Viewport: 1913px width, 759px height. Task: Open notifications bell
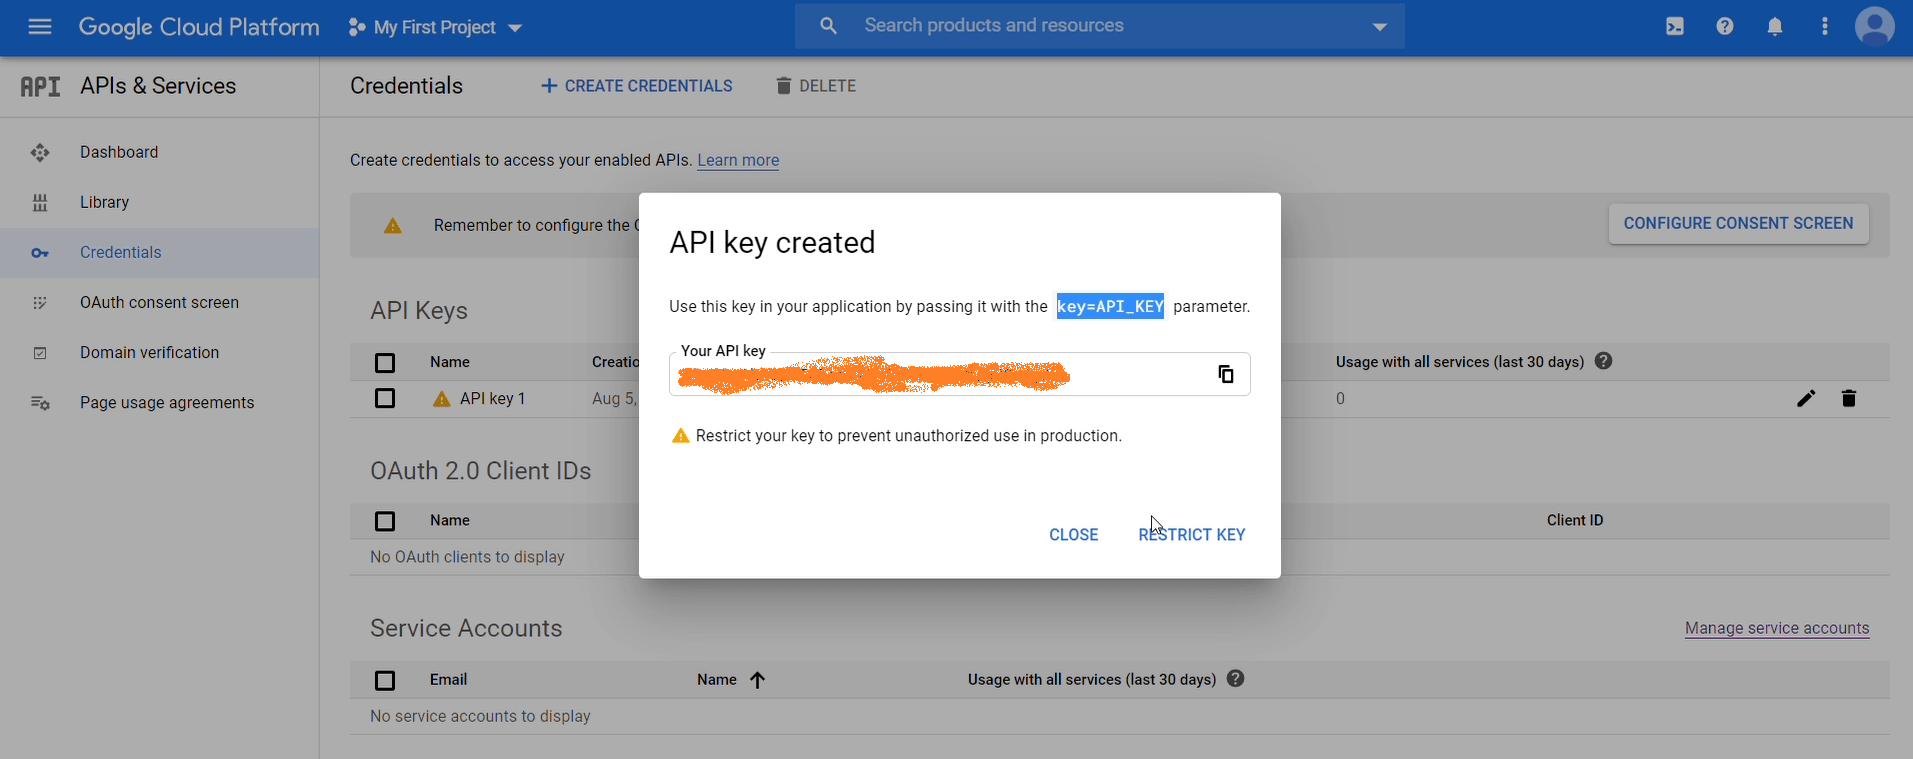[1775, 27]
